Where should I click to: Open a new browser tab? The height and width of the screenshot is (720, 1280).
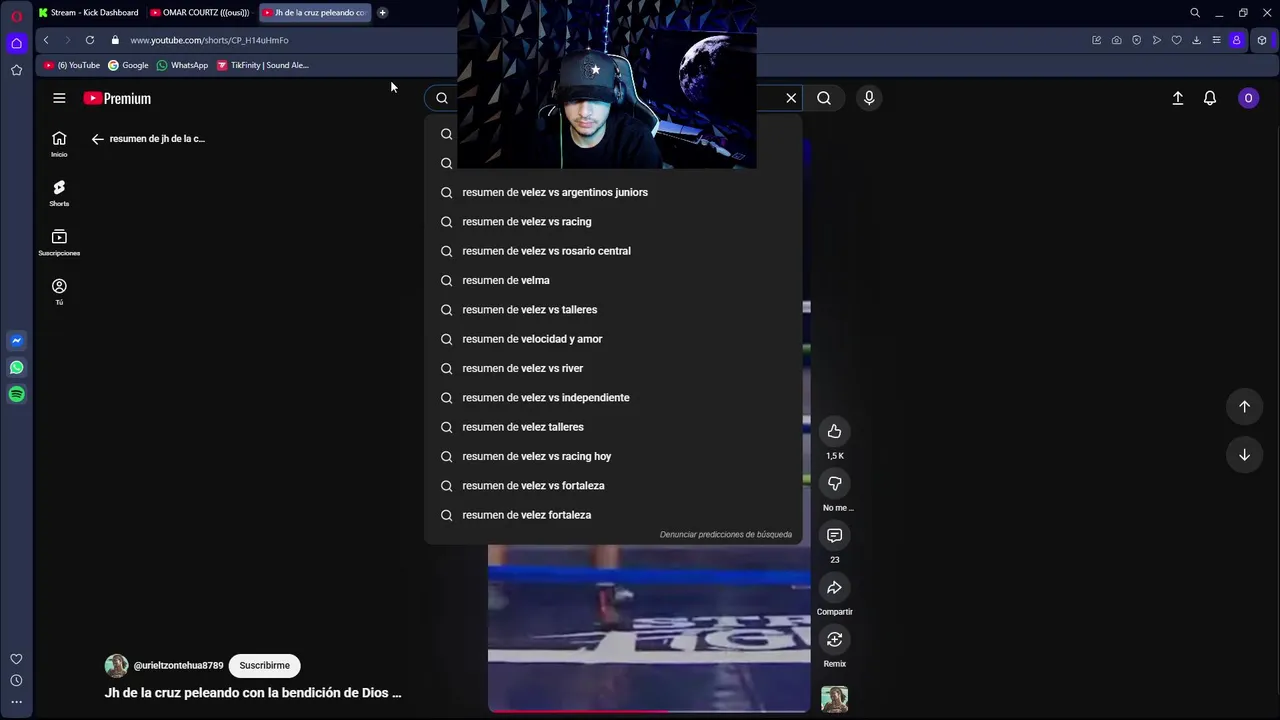382,13
